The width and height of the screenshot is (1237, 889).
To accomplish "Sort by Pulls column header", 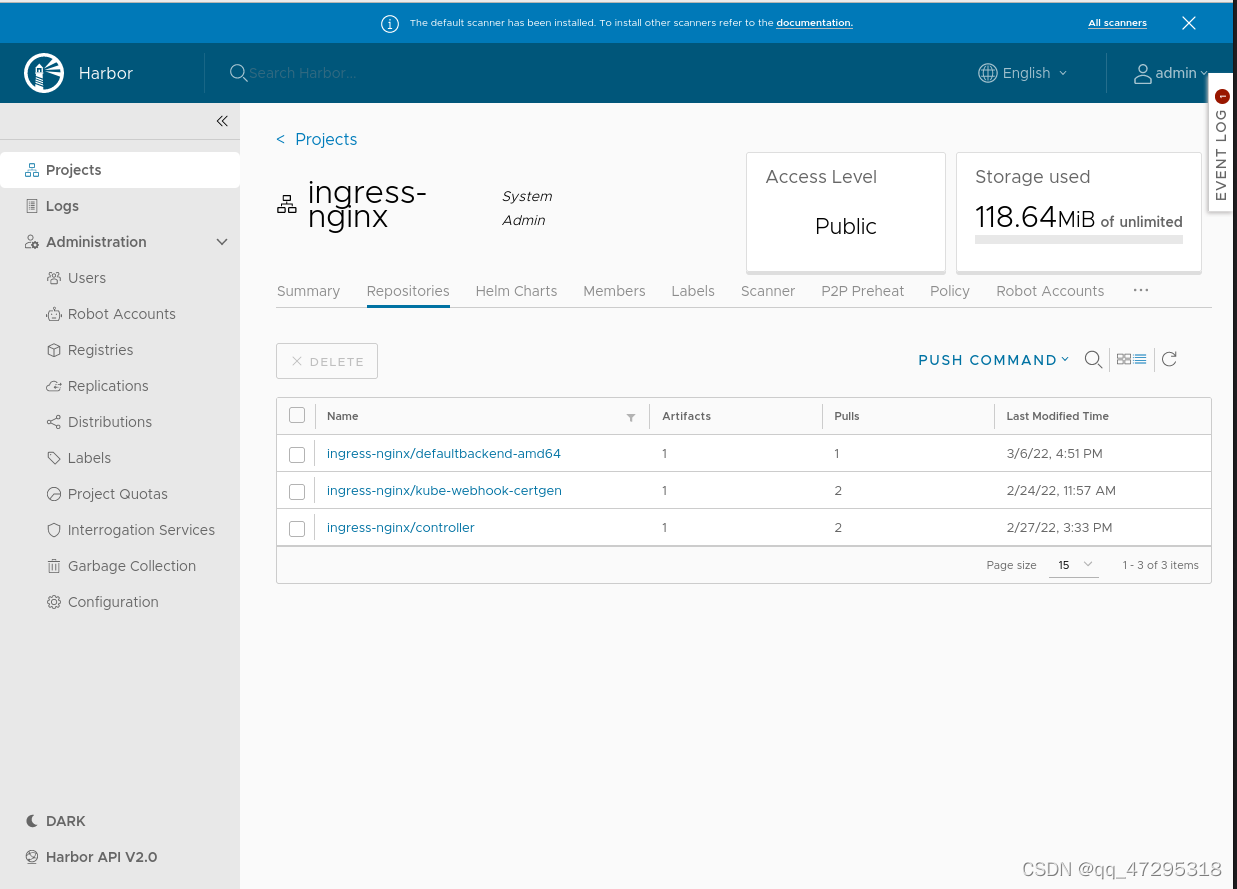I will 847,416.
